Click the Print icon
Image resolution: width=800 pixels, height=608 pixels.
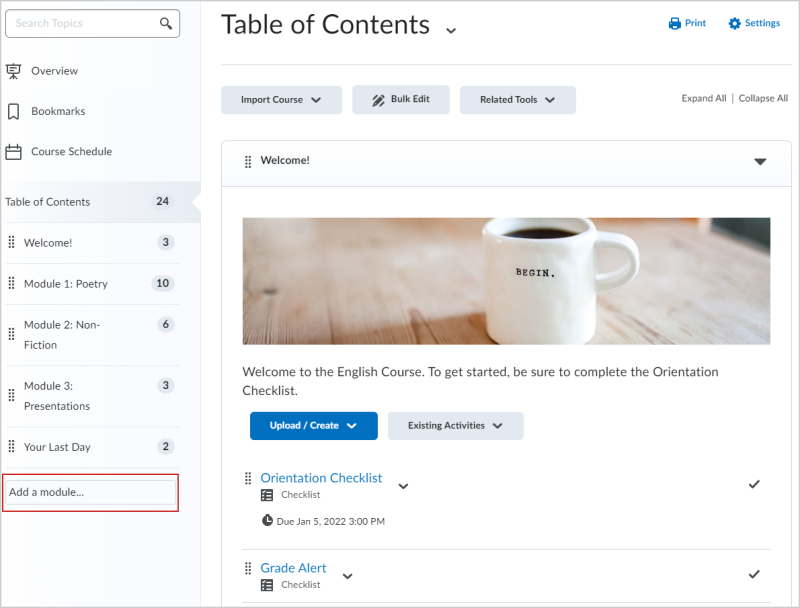tap(675, 23)
